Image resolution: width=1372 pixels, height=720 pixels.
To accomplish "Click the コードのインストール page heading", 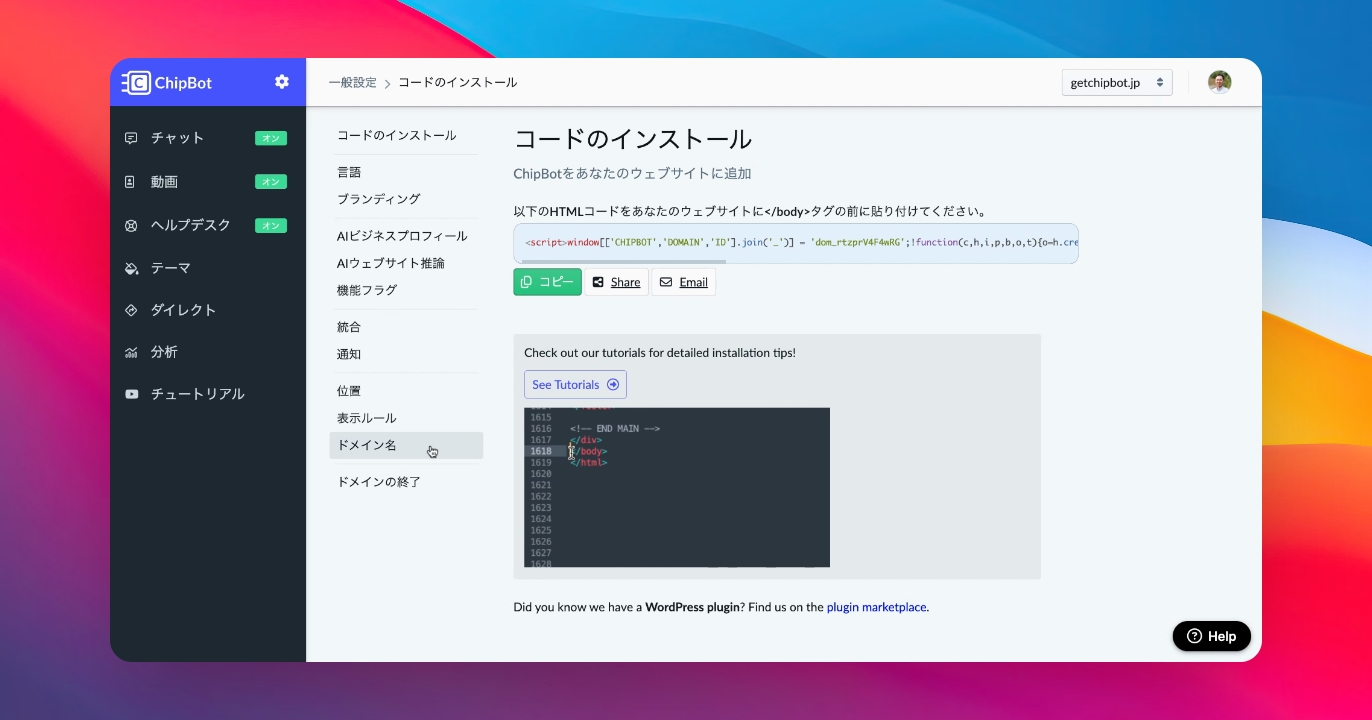I will click(633, 139).
